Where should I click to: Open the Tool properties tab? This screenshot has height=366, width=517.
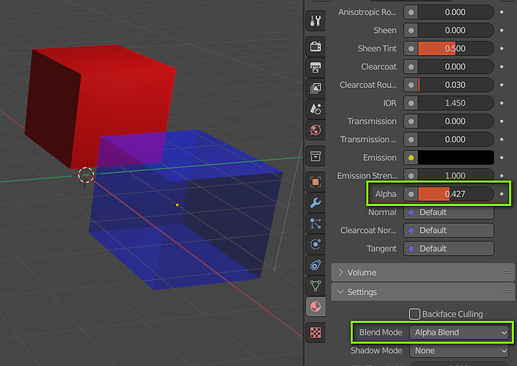(315, 21)
